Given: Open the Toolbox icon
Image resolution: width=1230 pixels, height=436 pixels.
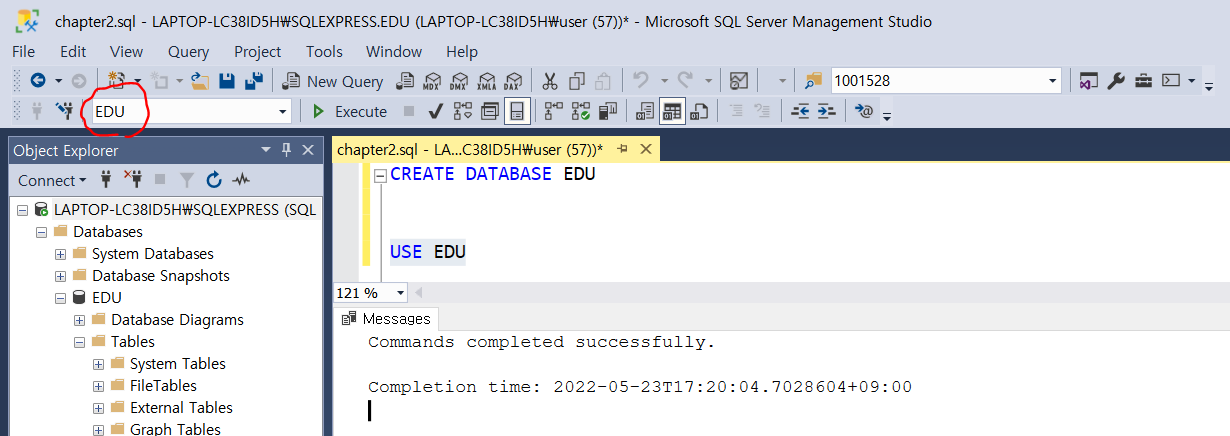Looking at the screenshot, I should (1143, 81).
